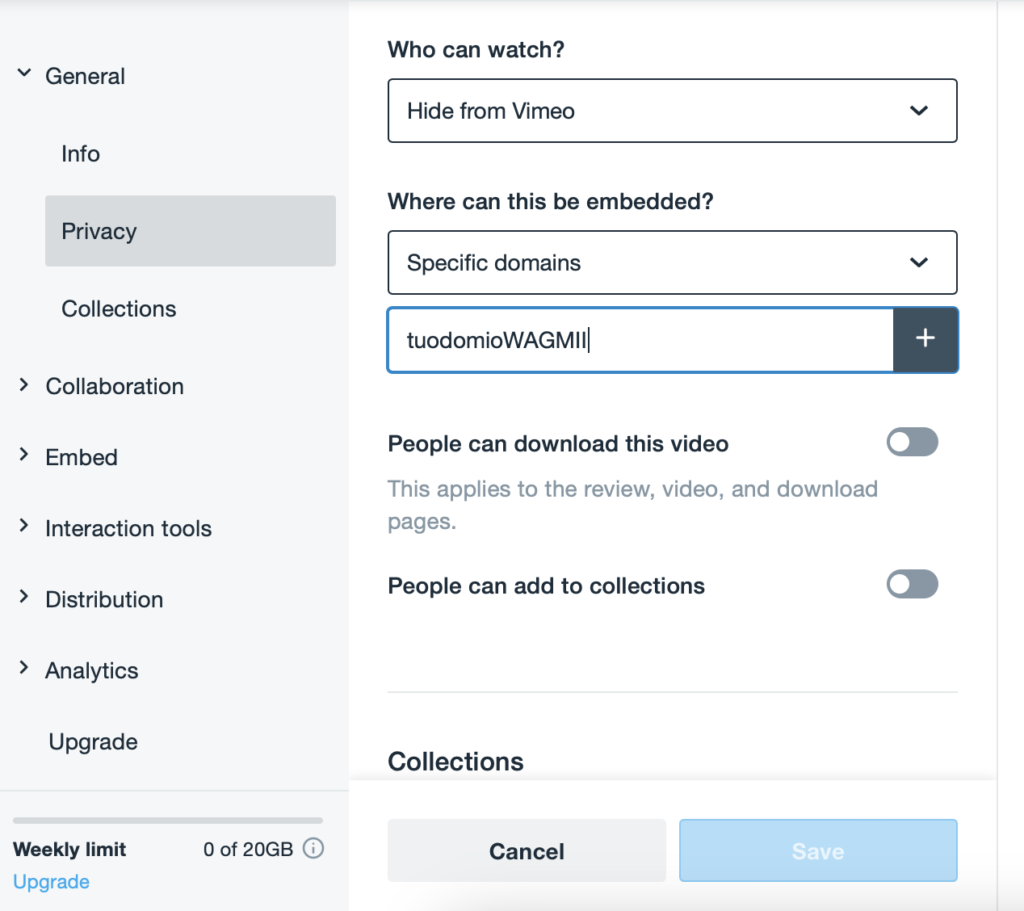Select Info in the sidebar
Screen dimensions: 1024x911
(x=81, y=154)
